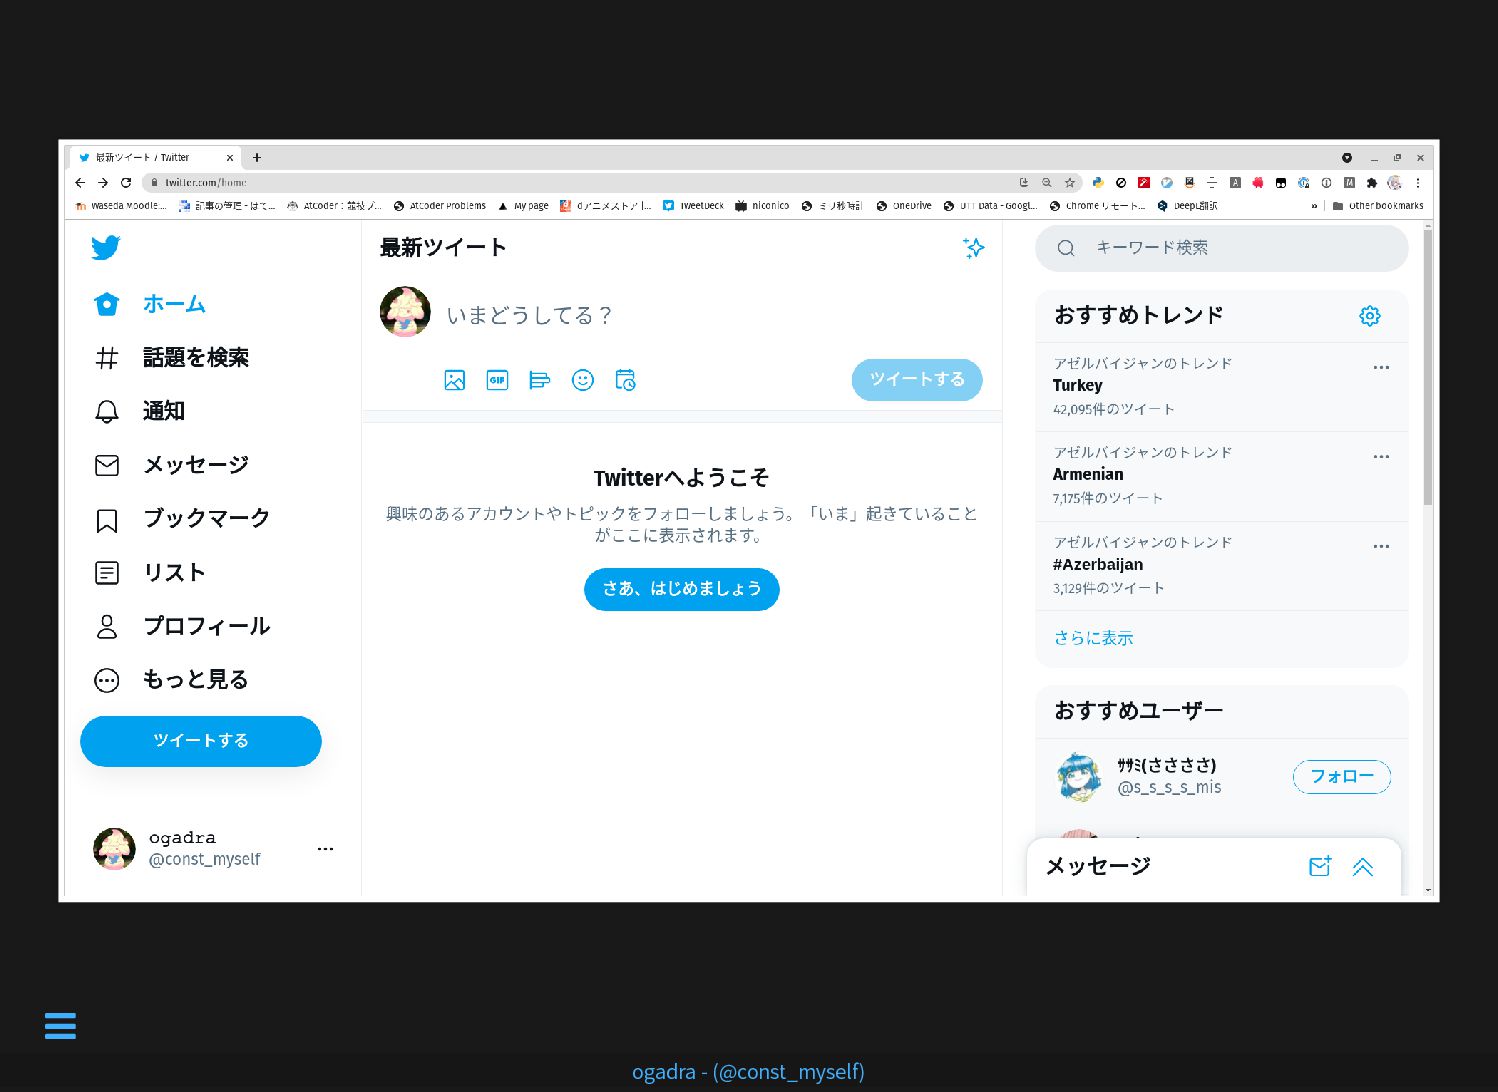1498x1092 pixels.
Task: Open the AtCoder Problems bookmark
Action: [x=440, y=206]
